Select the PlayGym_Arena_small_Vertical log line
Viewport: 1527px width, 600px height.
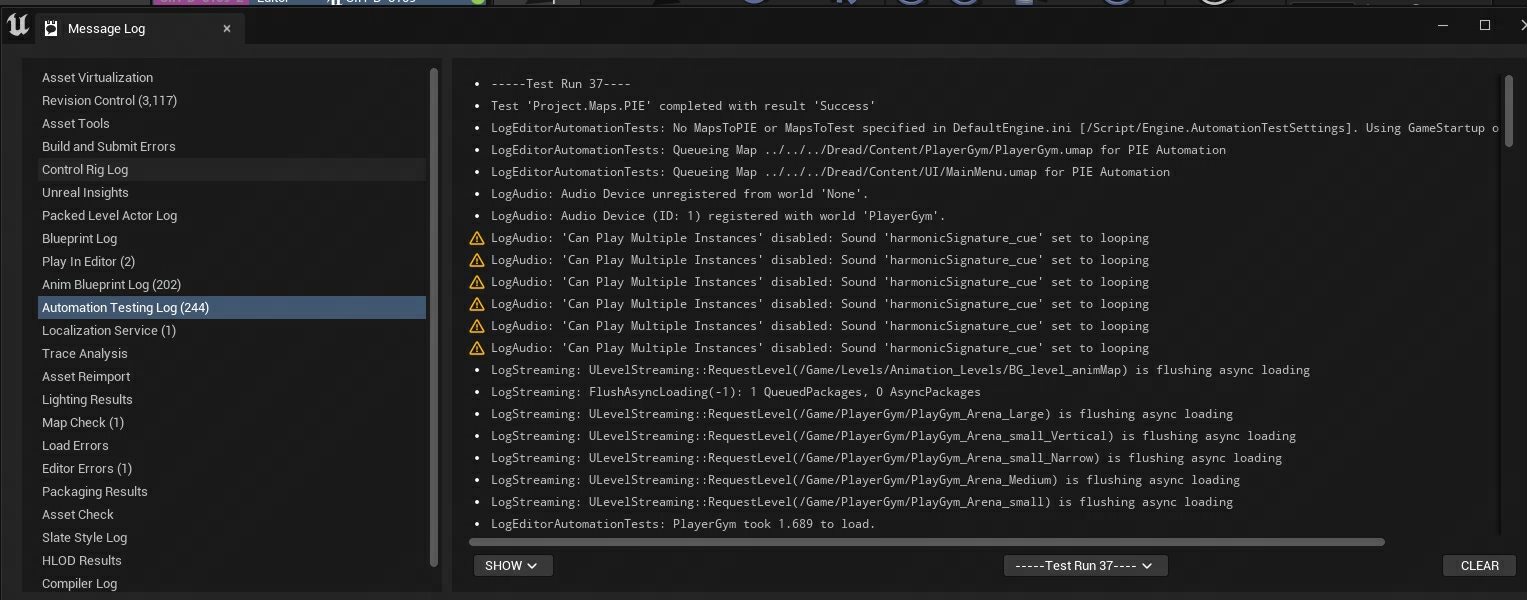[x=893, y=436]
